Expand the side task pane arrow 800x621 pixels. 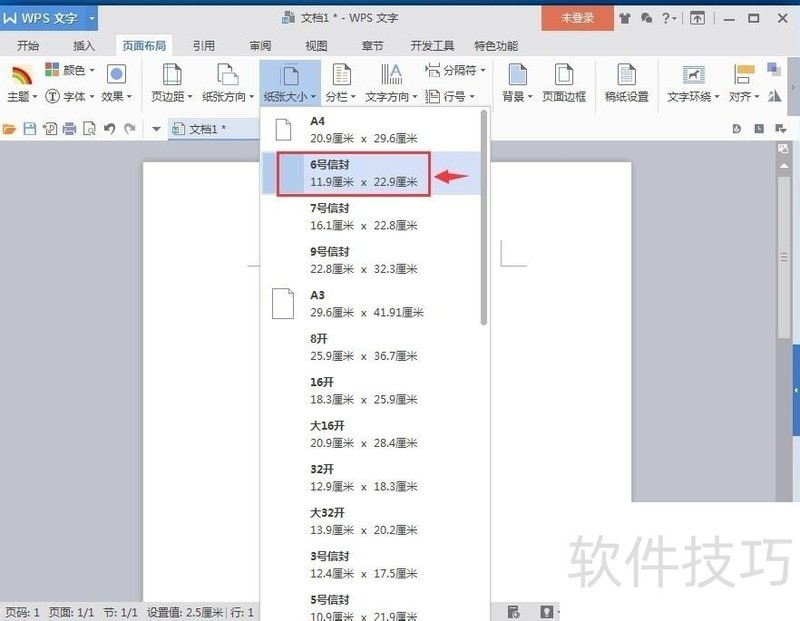coord(796,390)
